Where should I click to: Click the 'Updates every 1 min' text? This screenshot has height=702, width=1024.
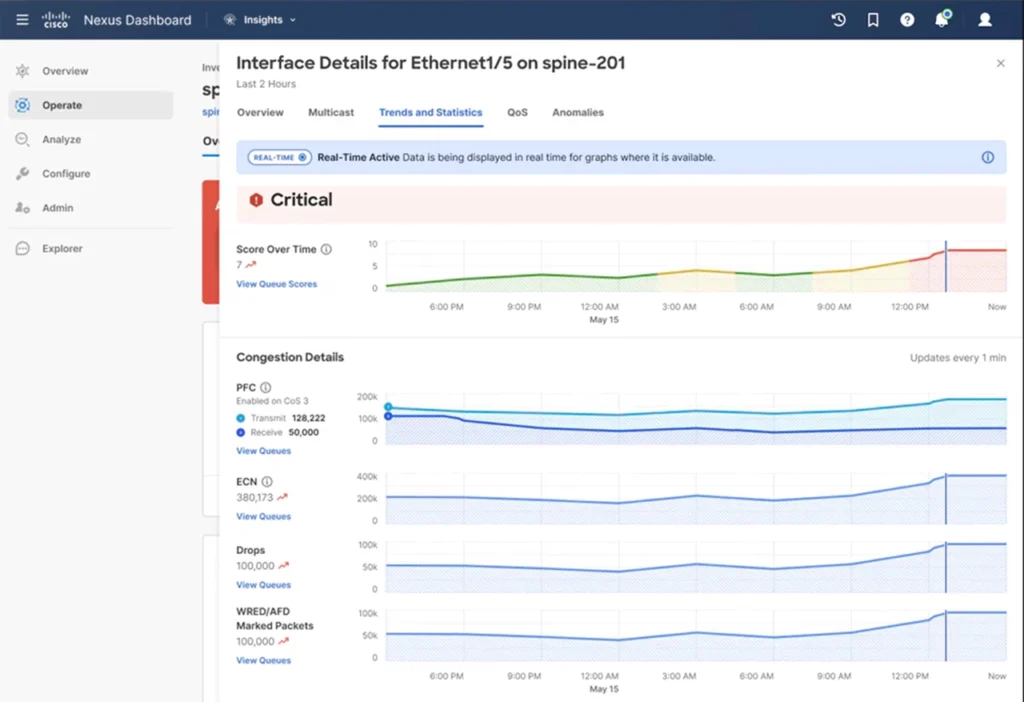coord(958,358)
